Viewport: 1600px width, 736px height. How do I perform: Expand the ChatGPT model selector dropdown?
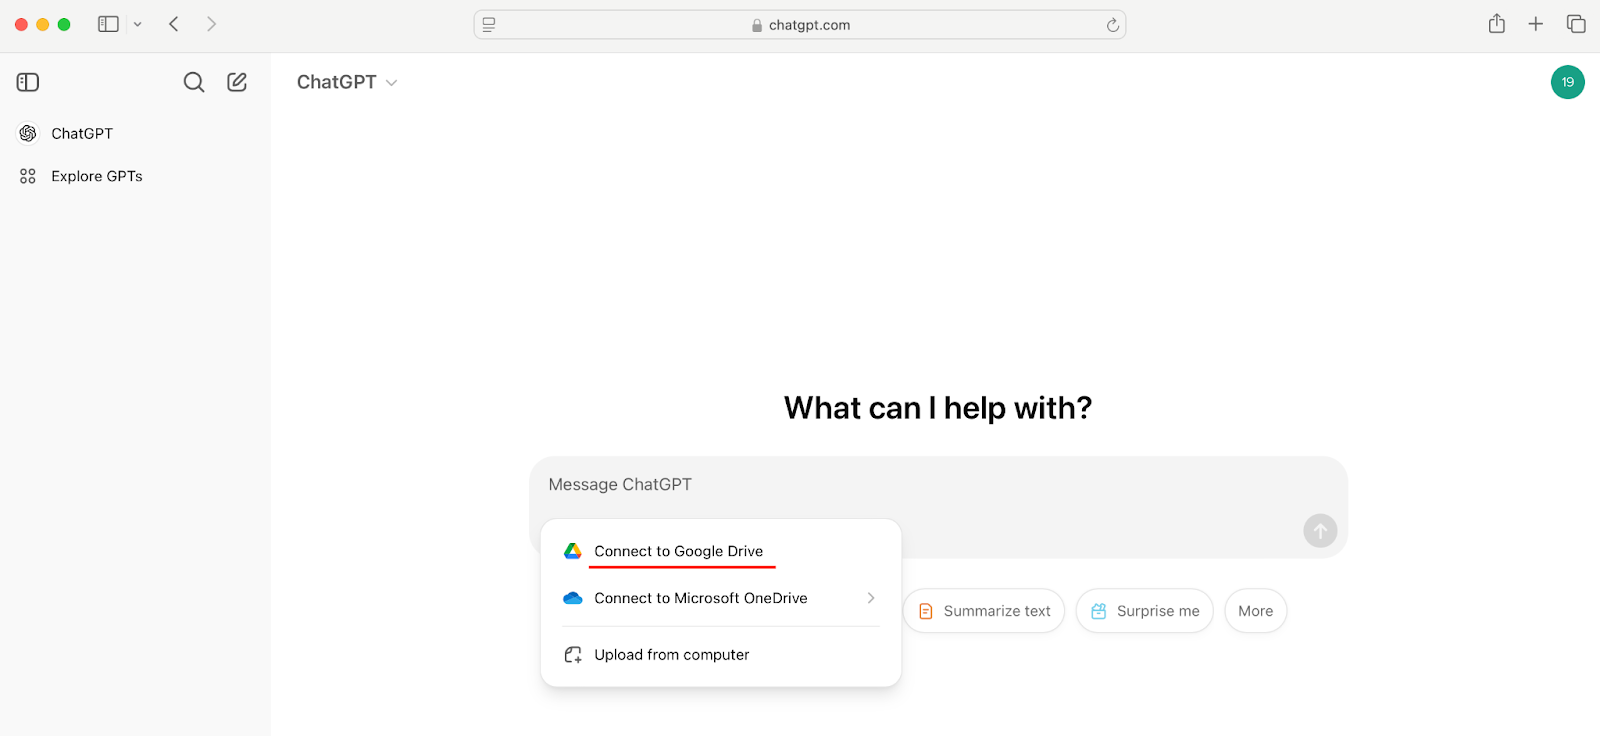click(347, 82)
